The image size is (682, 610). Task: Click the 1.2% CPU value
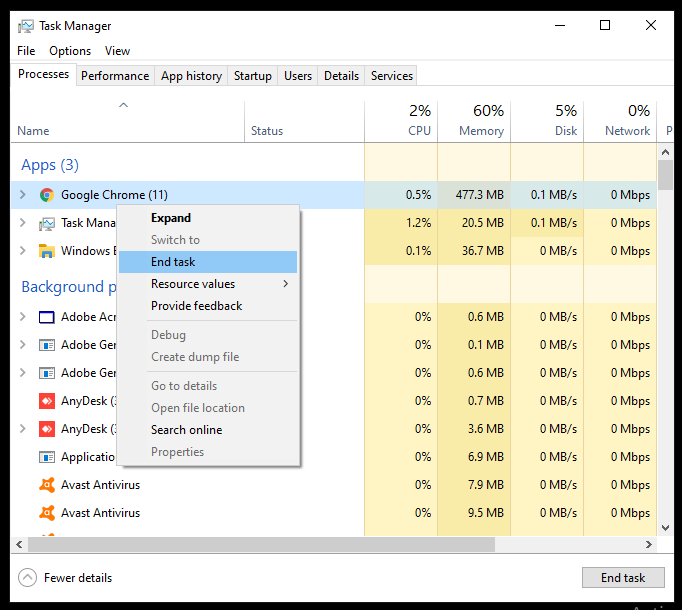click(x=418, y=223)
